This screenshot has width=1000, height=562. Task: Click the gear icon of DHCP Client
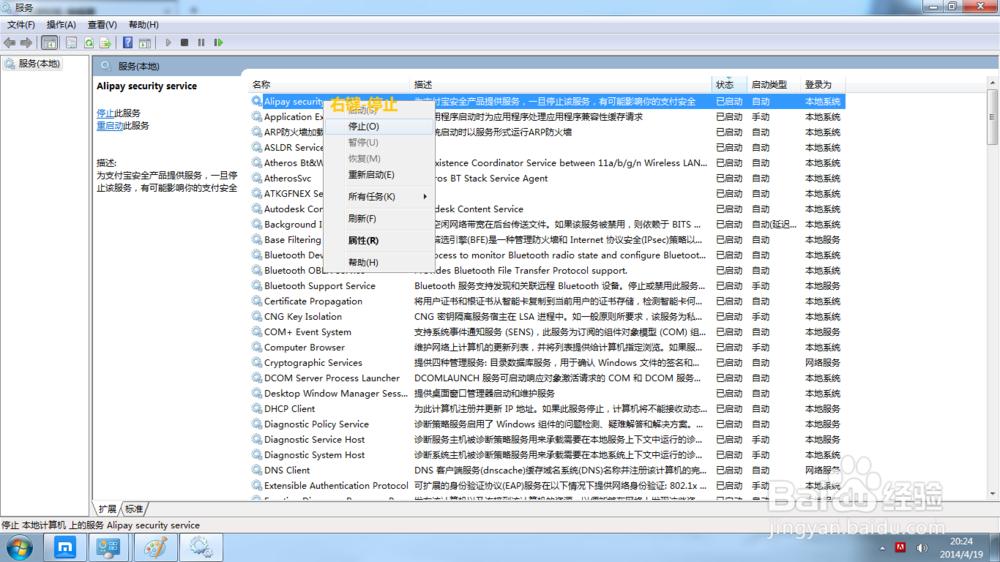(x=256, y=409)
